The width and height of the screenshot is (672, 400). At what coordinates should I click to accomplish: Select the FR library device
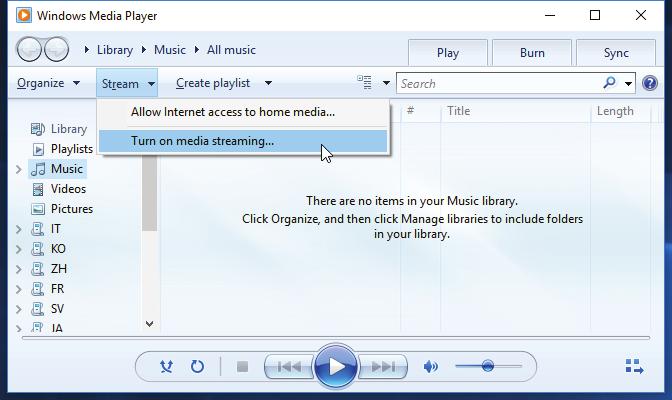(x=48, y=289)
